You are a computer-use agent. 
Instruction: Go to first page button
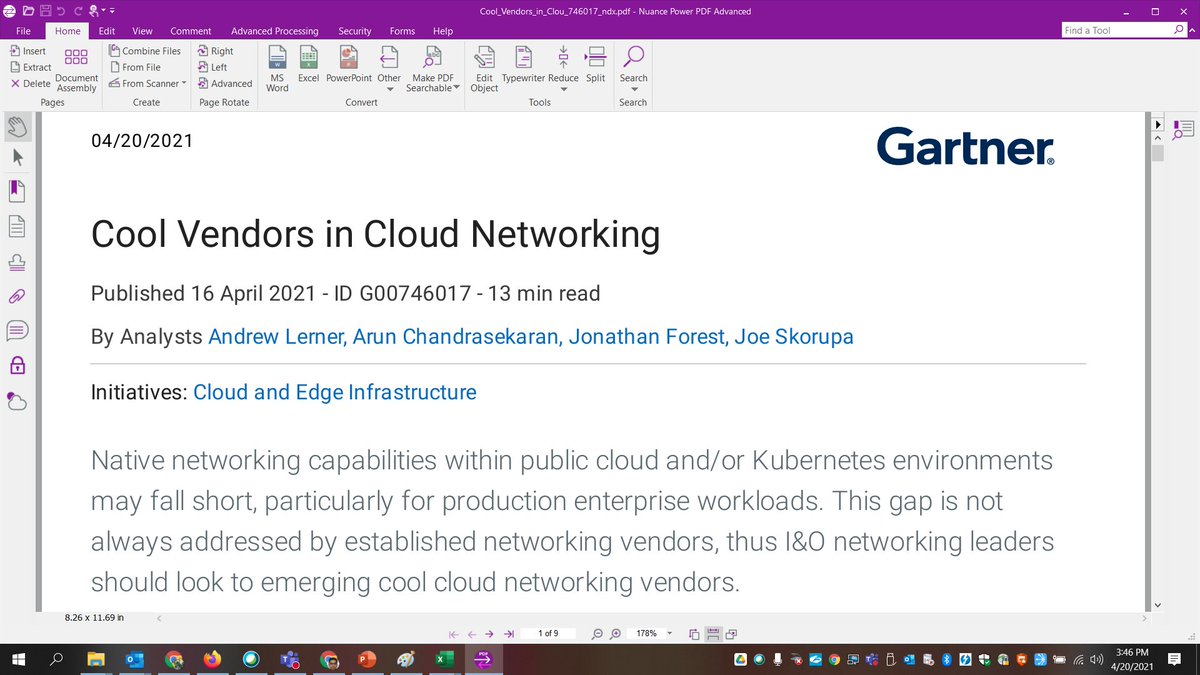454,634
